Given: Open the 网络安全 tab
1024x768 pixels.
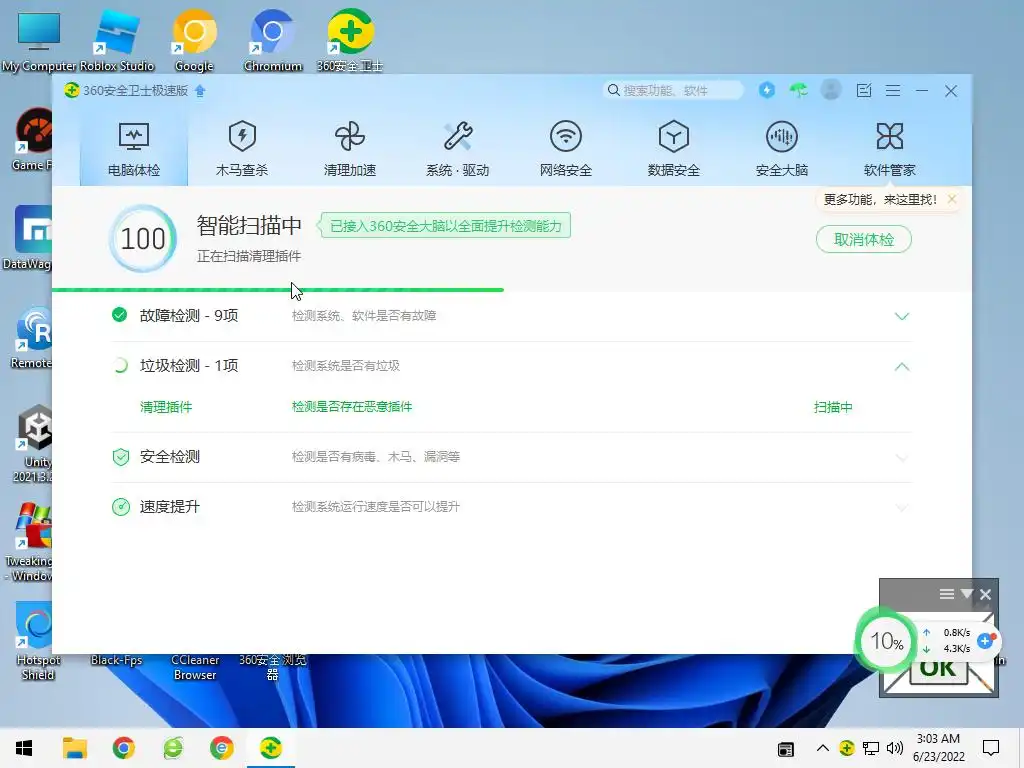Looking at the screenshot, I should tap(566, 149).
